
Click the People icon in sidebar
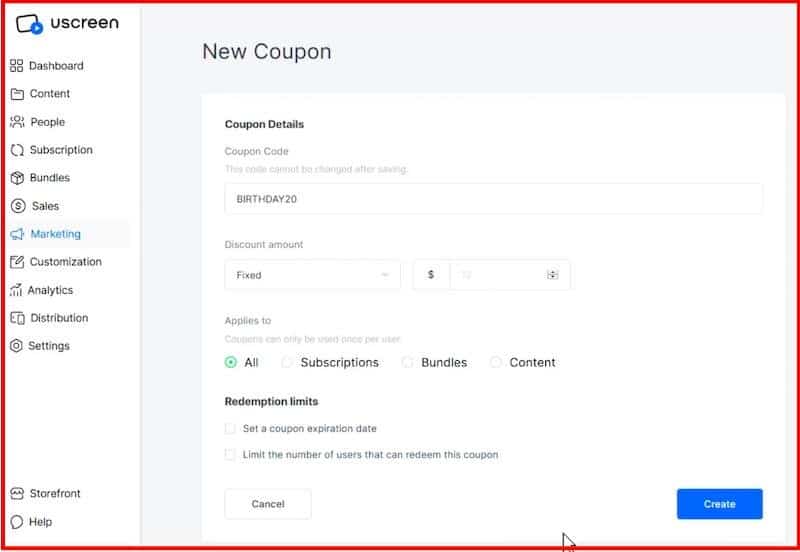point(17,121)
